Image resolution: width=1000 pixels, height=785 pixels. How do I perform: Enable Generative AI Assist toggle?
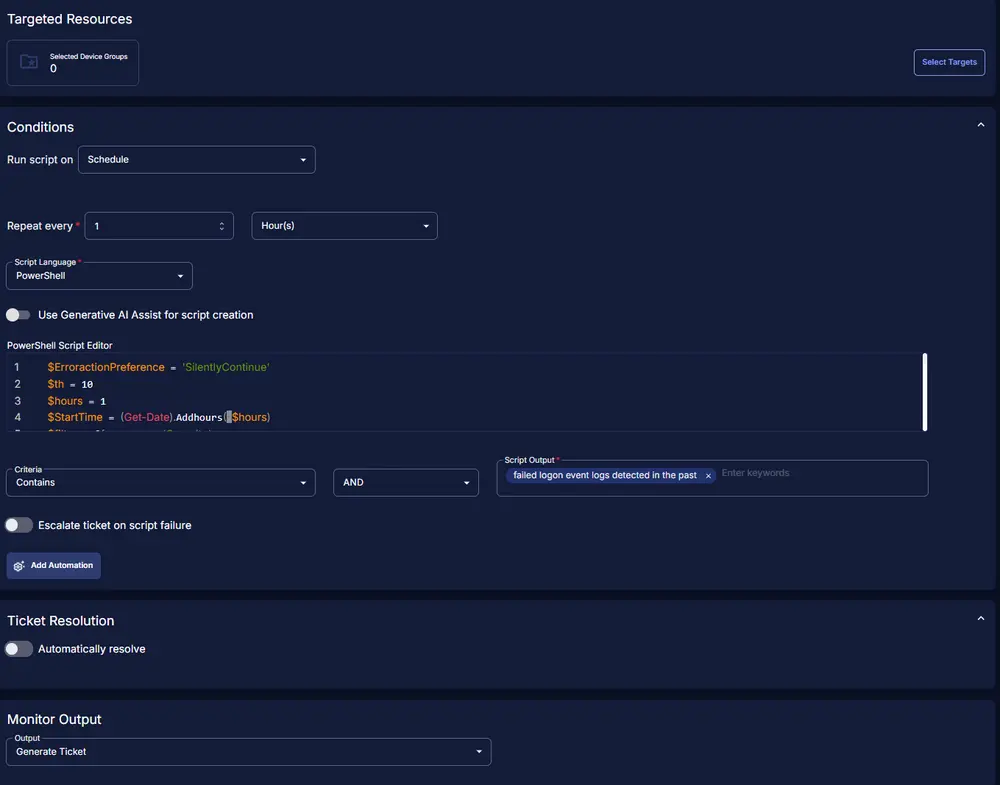coord(18,315)
